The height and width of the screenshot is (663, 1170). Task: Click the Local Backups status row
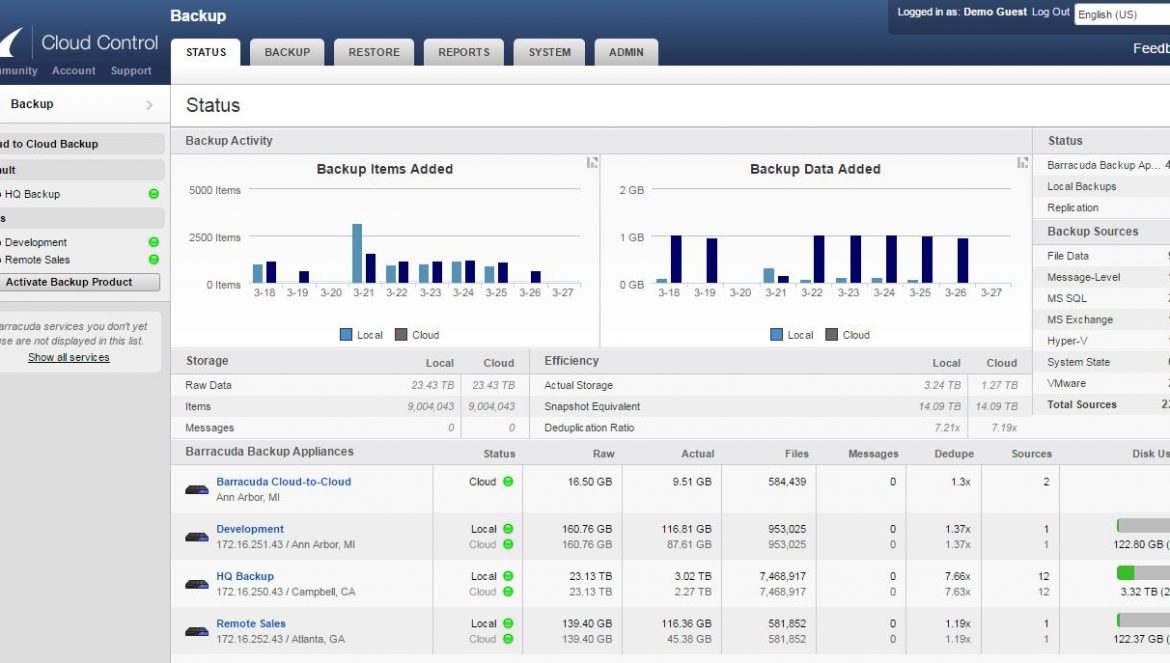click(1101, 186)
